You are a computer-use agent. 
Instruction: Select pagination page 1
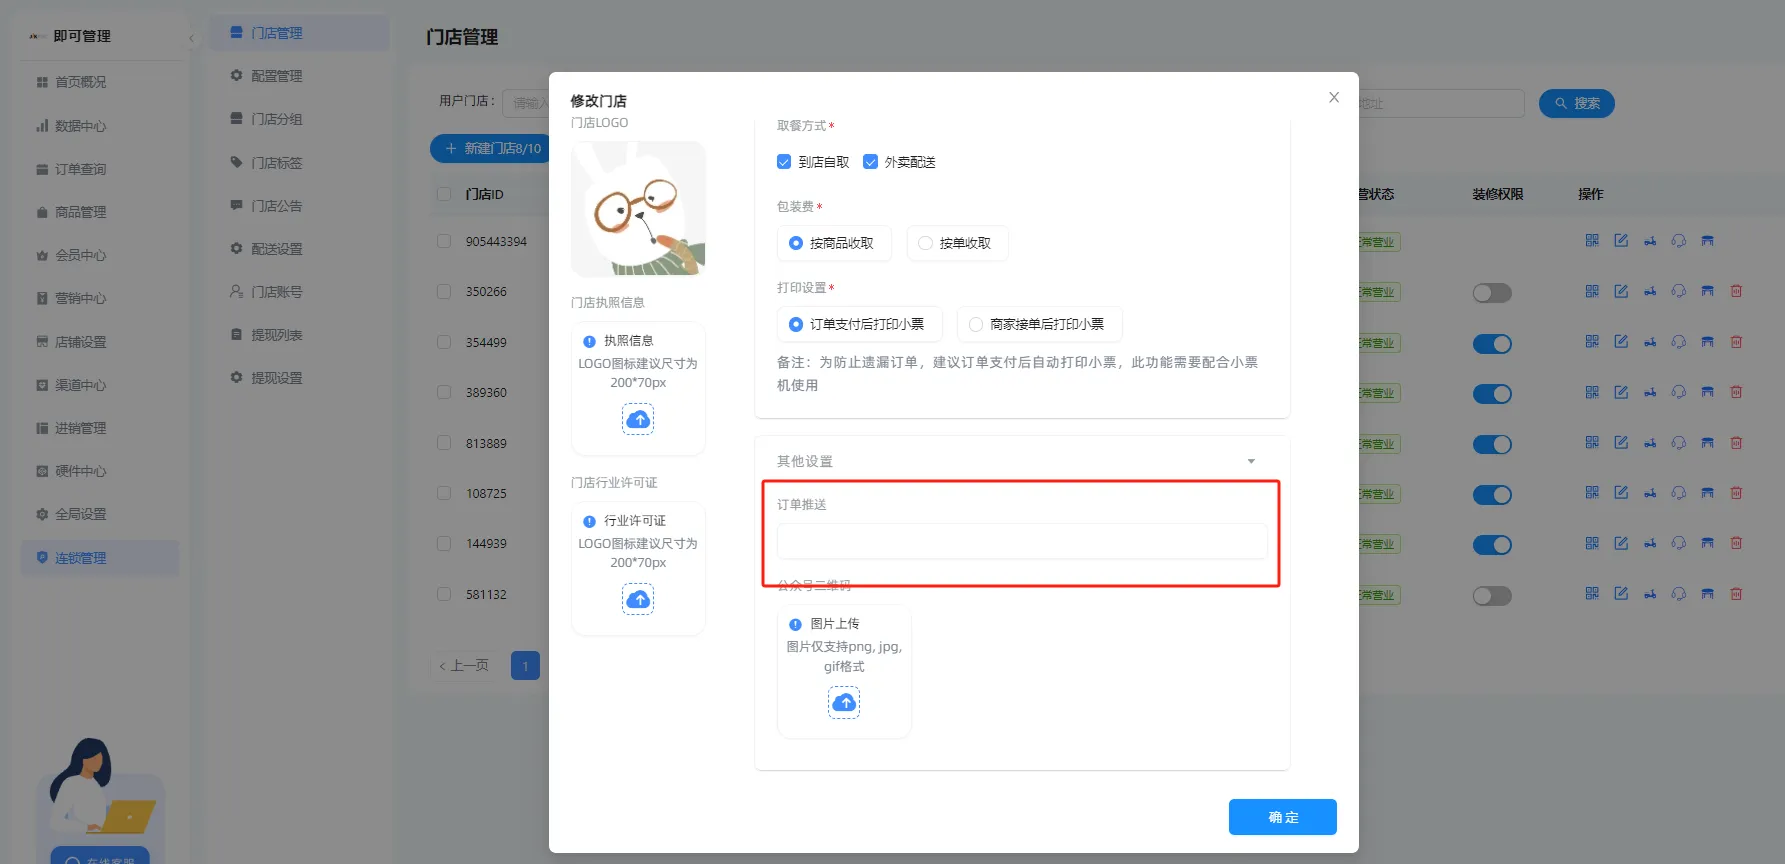525,666
